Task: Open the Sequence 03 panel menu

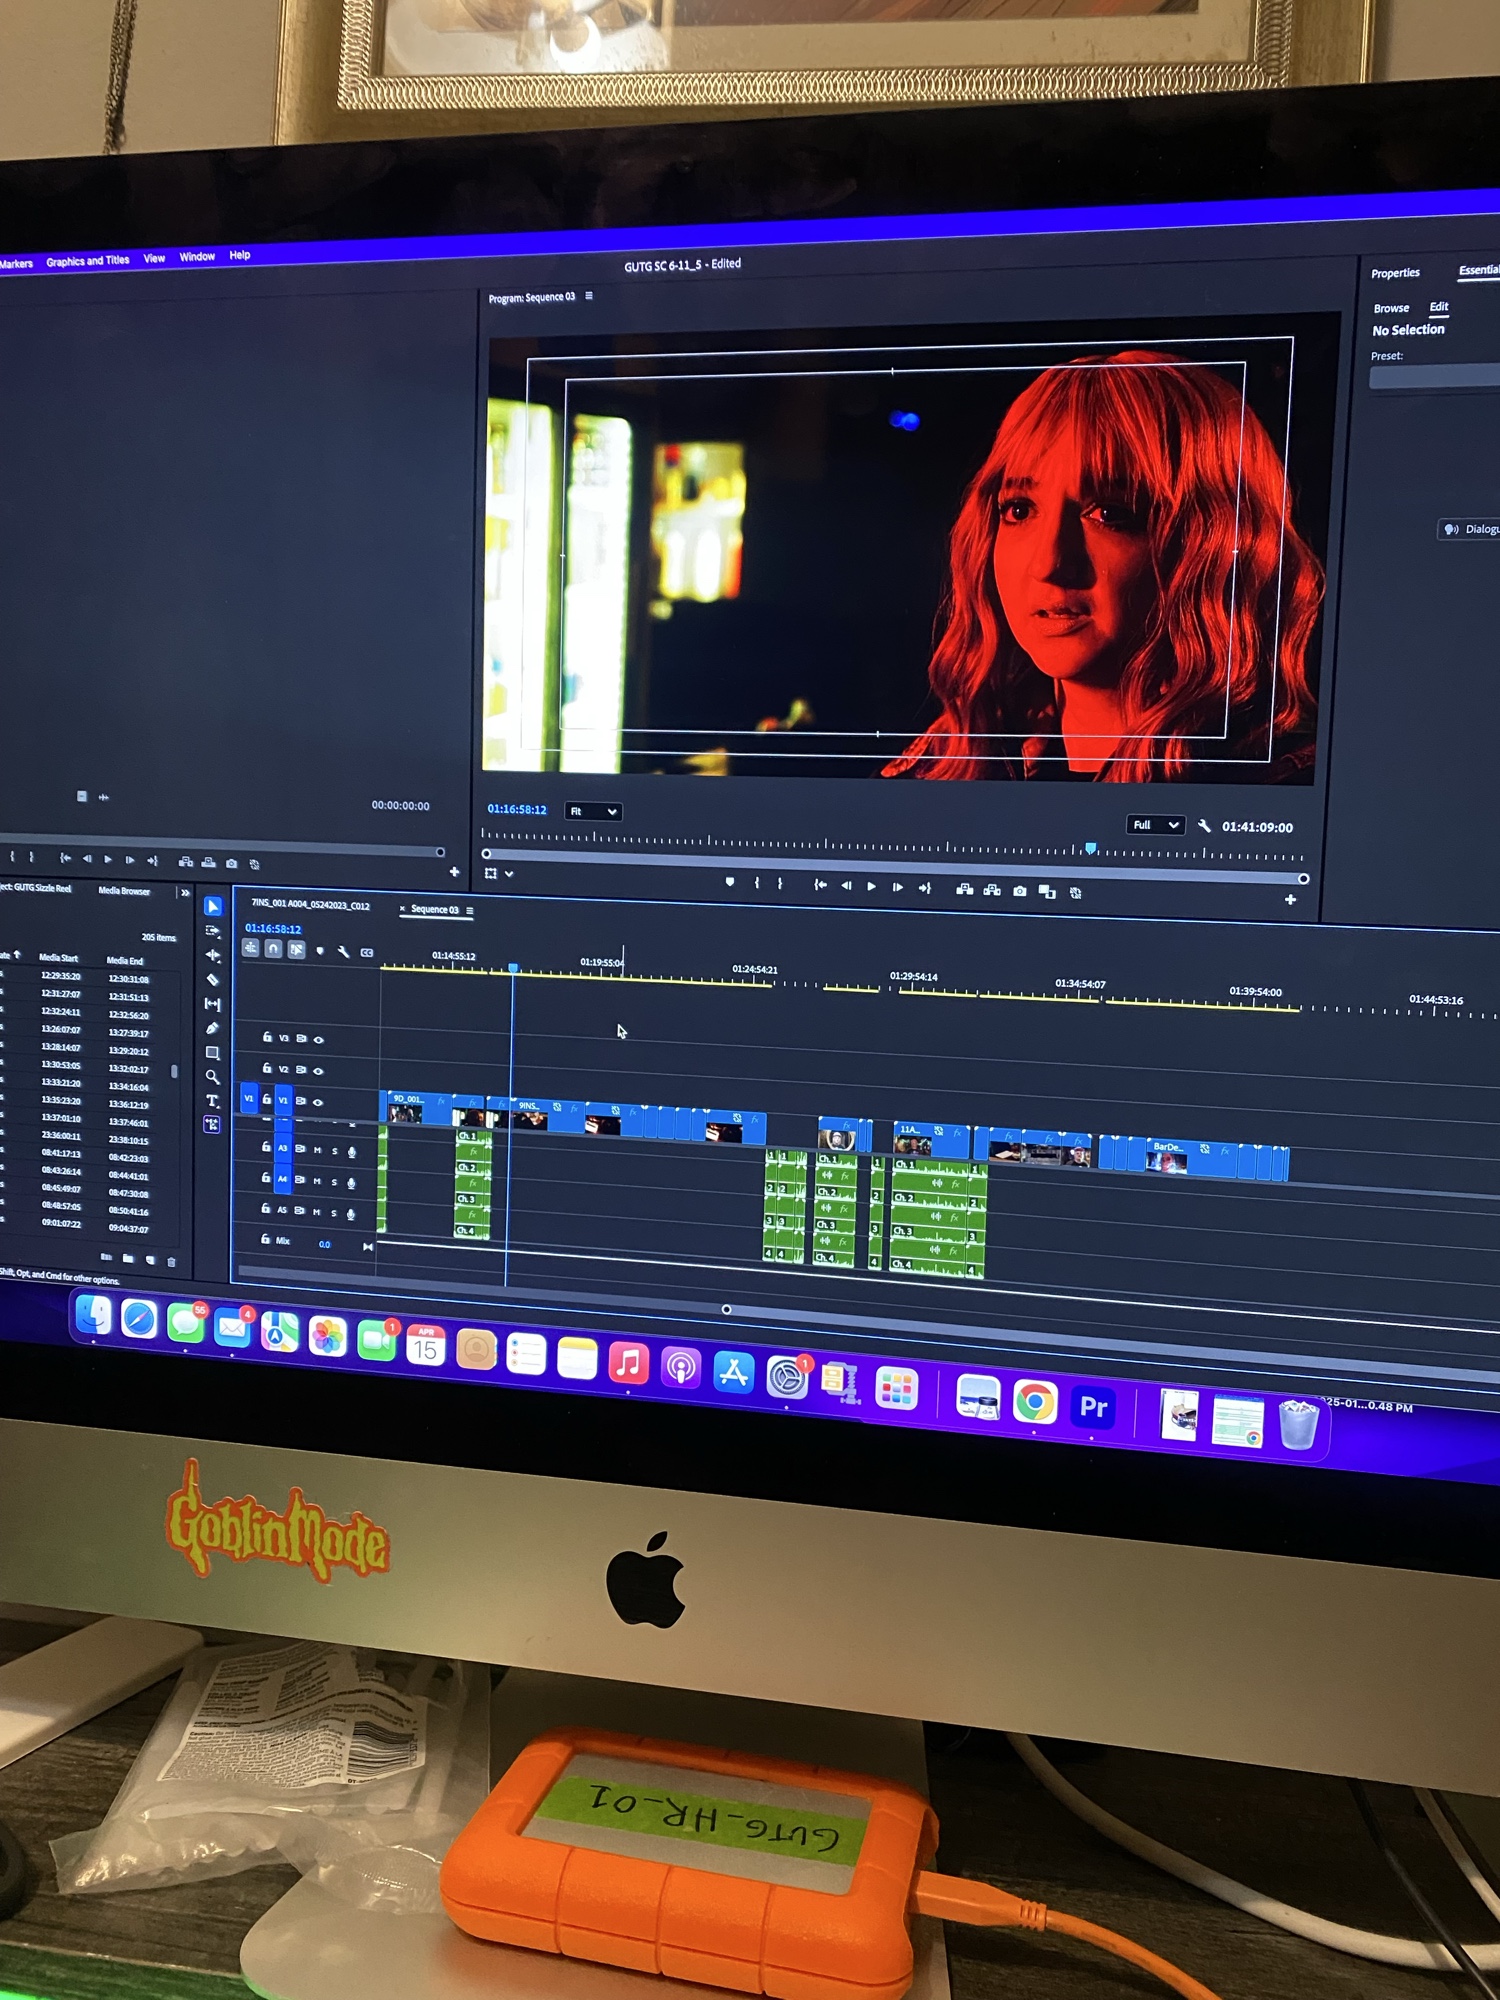Action: pyautogui.click(x=470, y=910)
